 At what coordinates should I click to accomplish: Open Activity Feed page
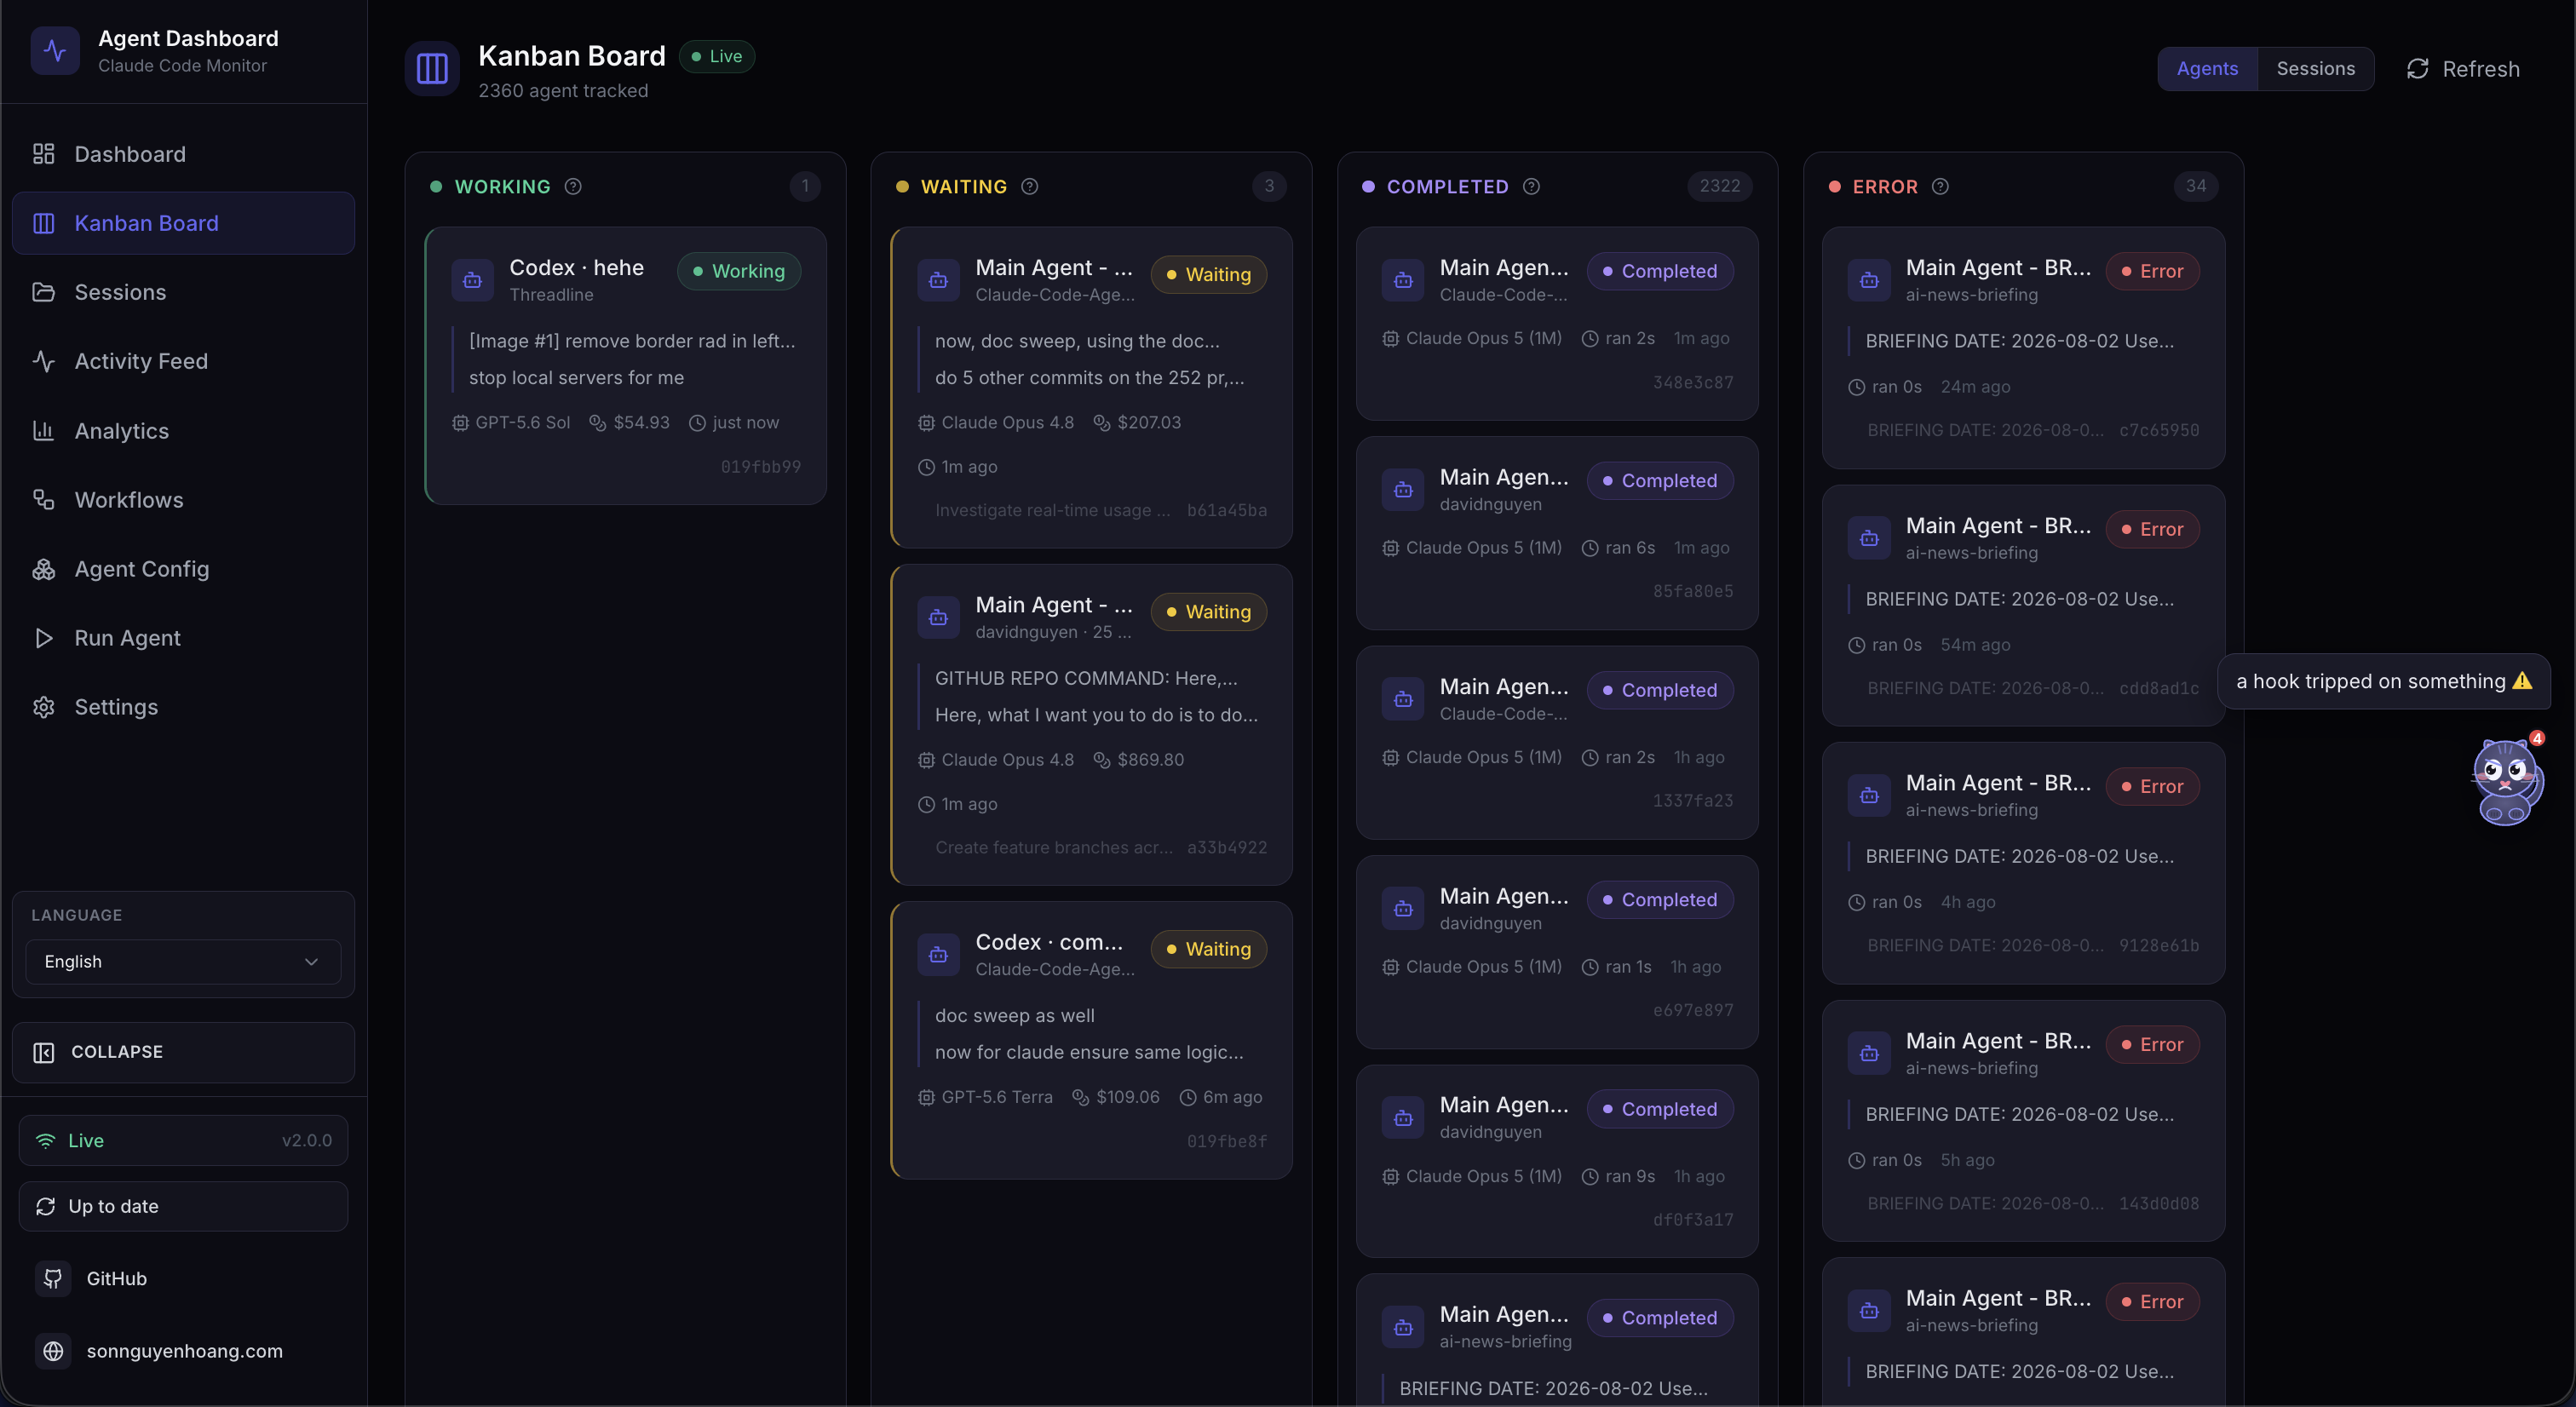(x=183, y=361)
